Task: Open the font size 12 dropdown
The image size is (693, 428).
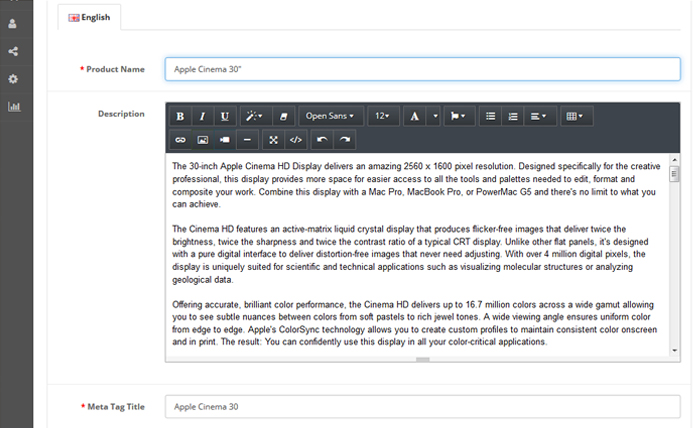Action: pos(383,116)
